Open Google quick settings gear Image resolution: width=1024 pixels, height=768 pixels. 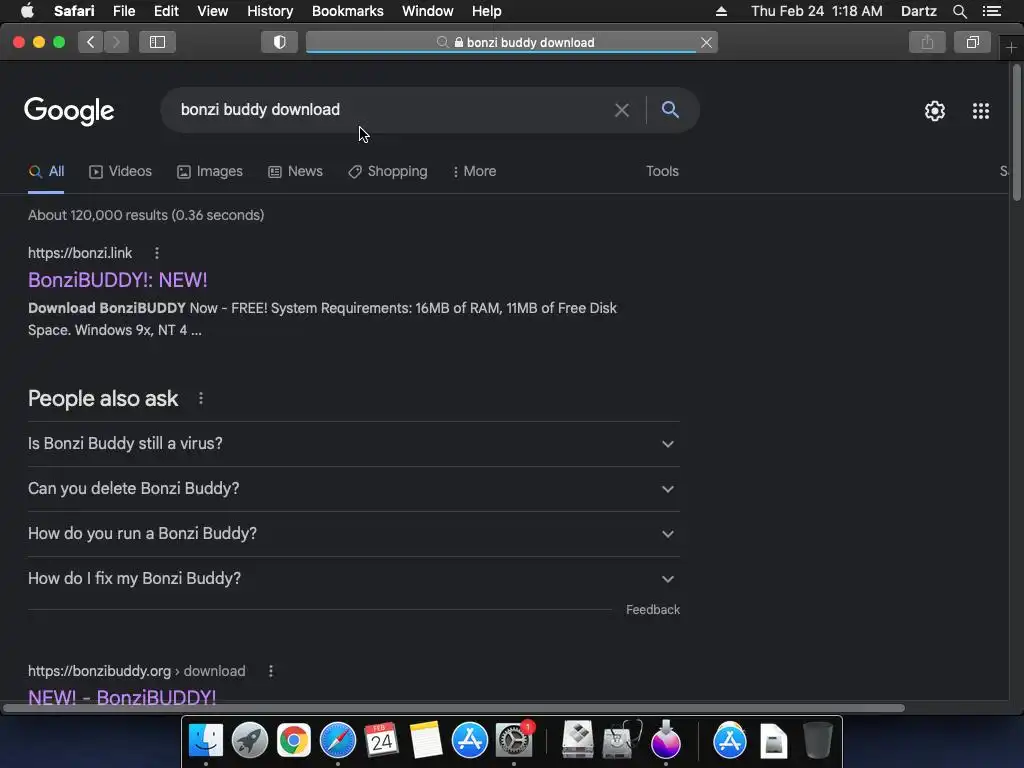tap(935, 111)
